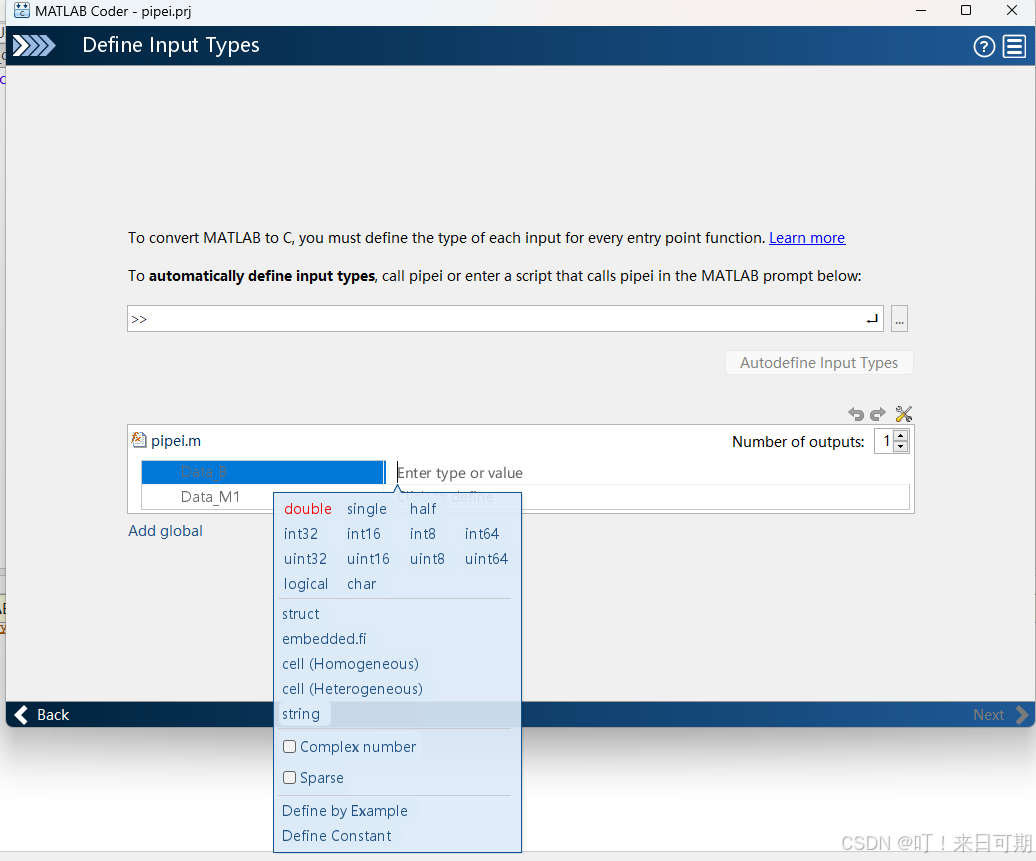
Task: Choose int16 type option
Action: 363,534
